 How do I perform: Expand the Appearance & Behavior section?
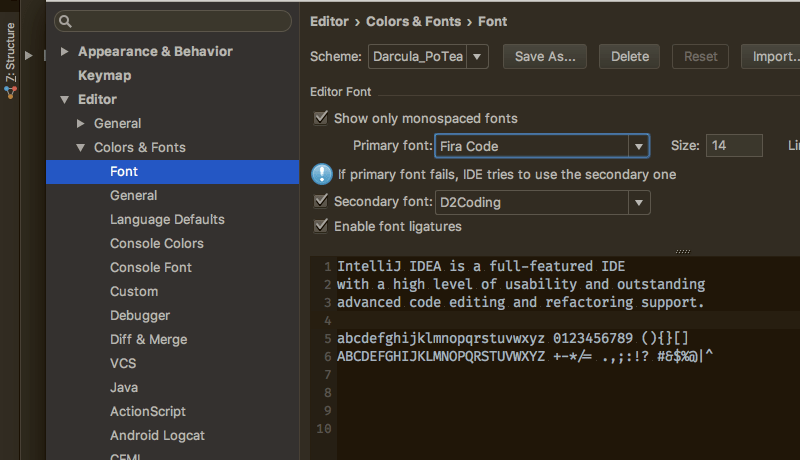coord(65,52)
